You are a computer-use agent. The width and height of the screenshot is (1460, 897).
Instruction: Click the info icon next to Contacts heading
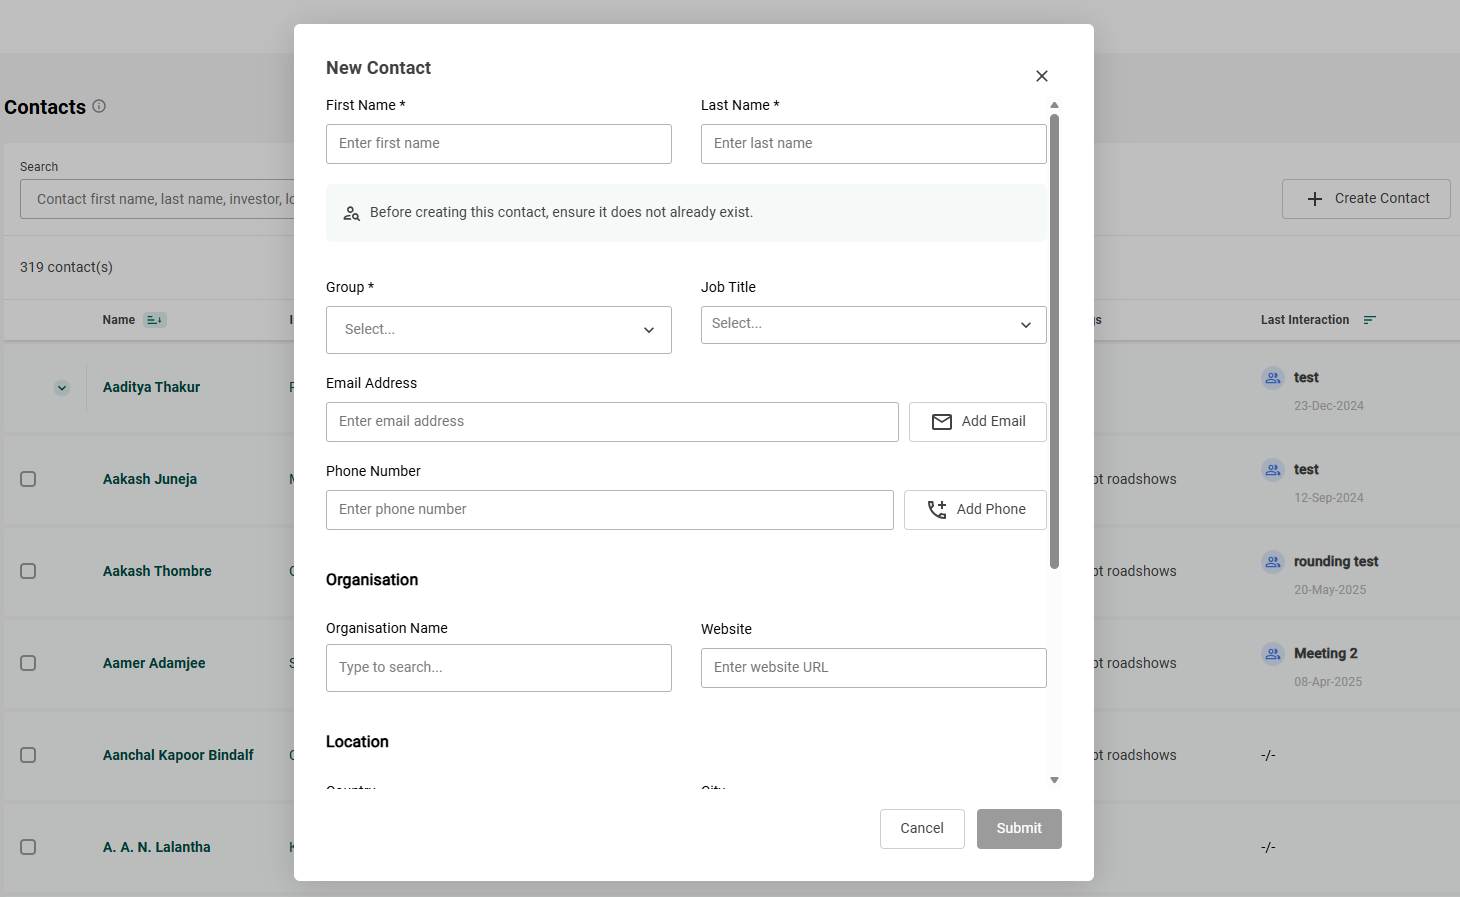[99, 106]
